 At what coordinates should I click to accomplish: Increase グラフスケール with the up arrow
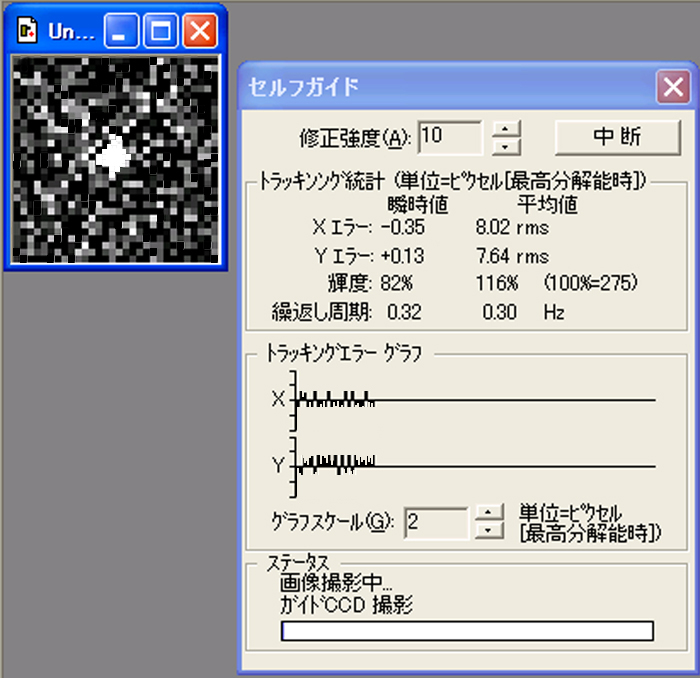(x=489, y=512)
